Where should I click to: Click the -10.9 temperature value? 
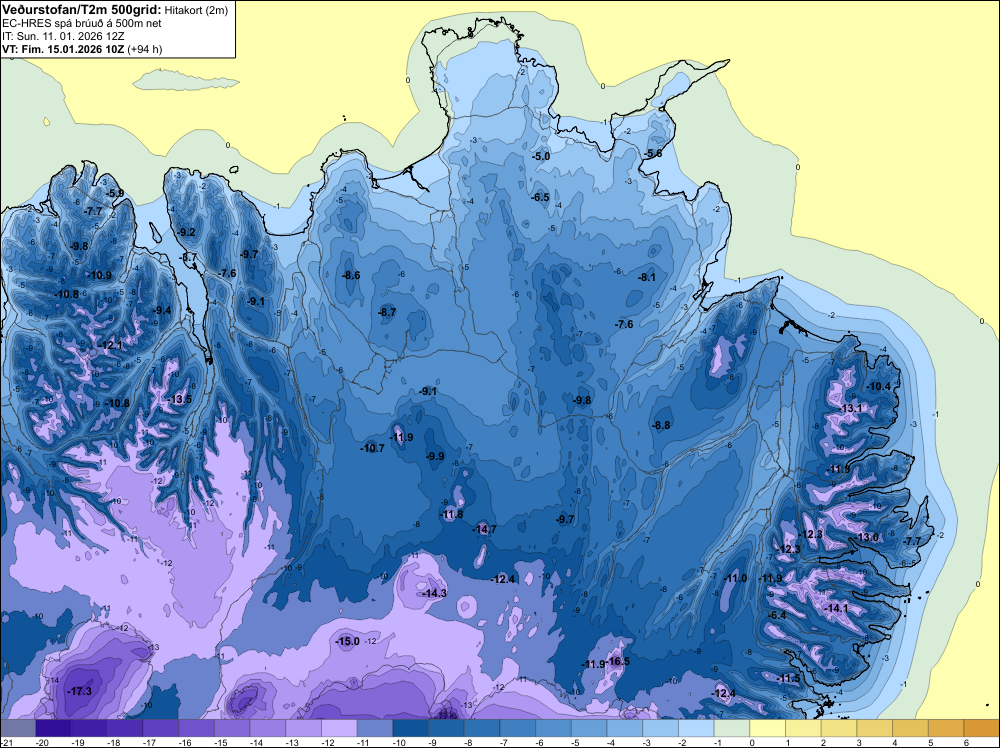pos(99,275)
